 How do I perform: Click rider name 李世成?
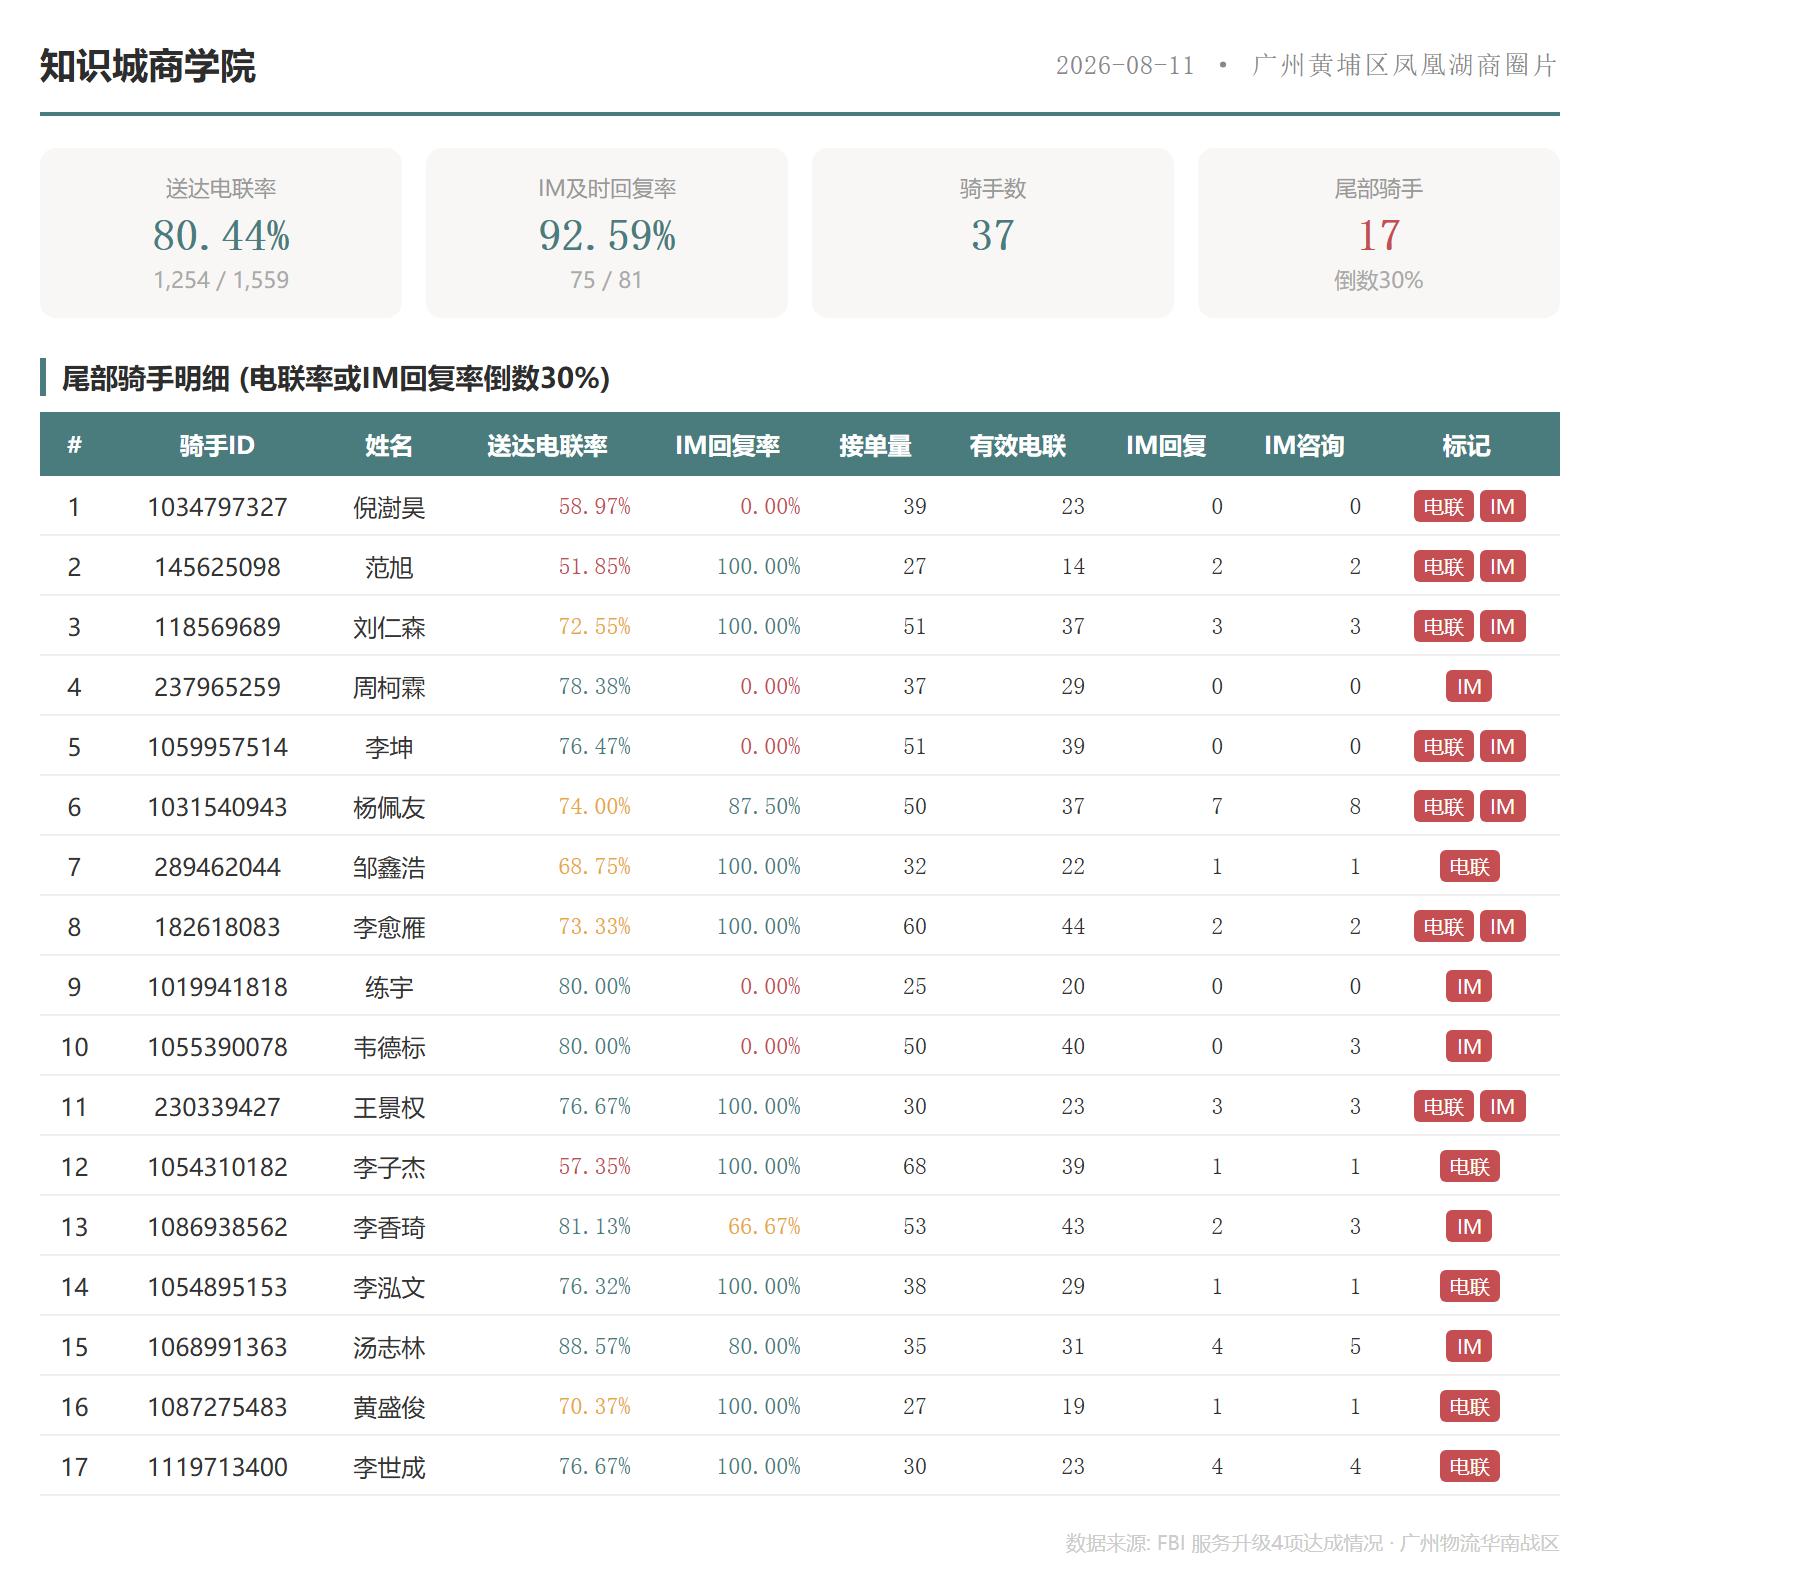[x=389, y=1467]
